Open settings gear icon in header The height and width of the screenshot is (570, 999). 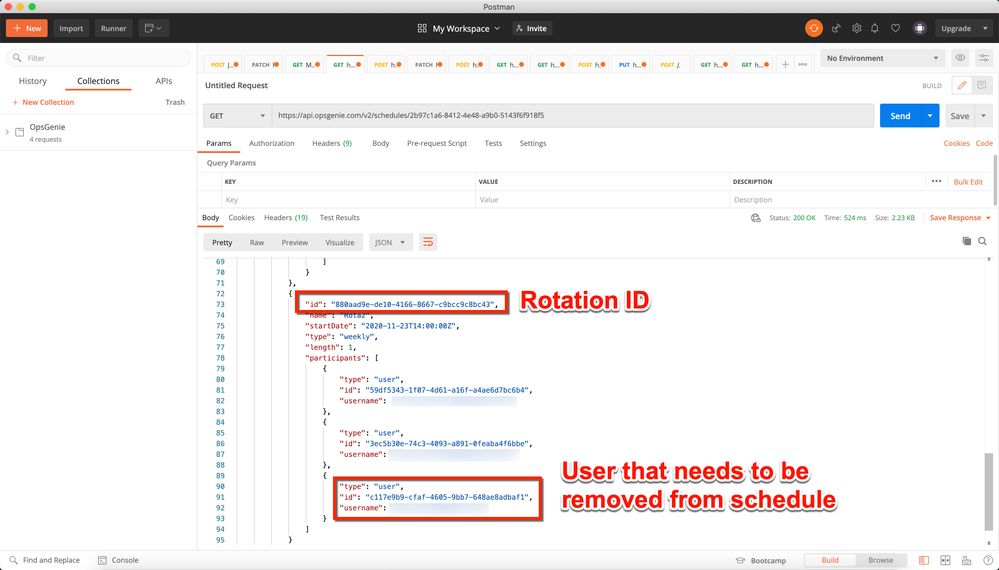click(856, 28)
